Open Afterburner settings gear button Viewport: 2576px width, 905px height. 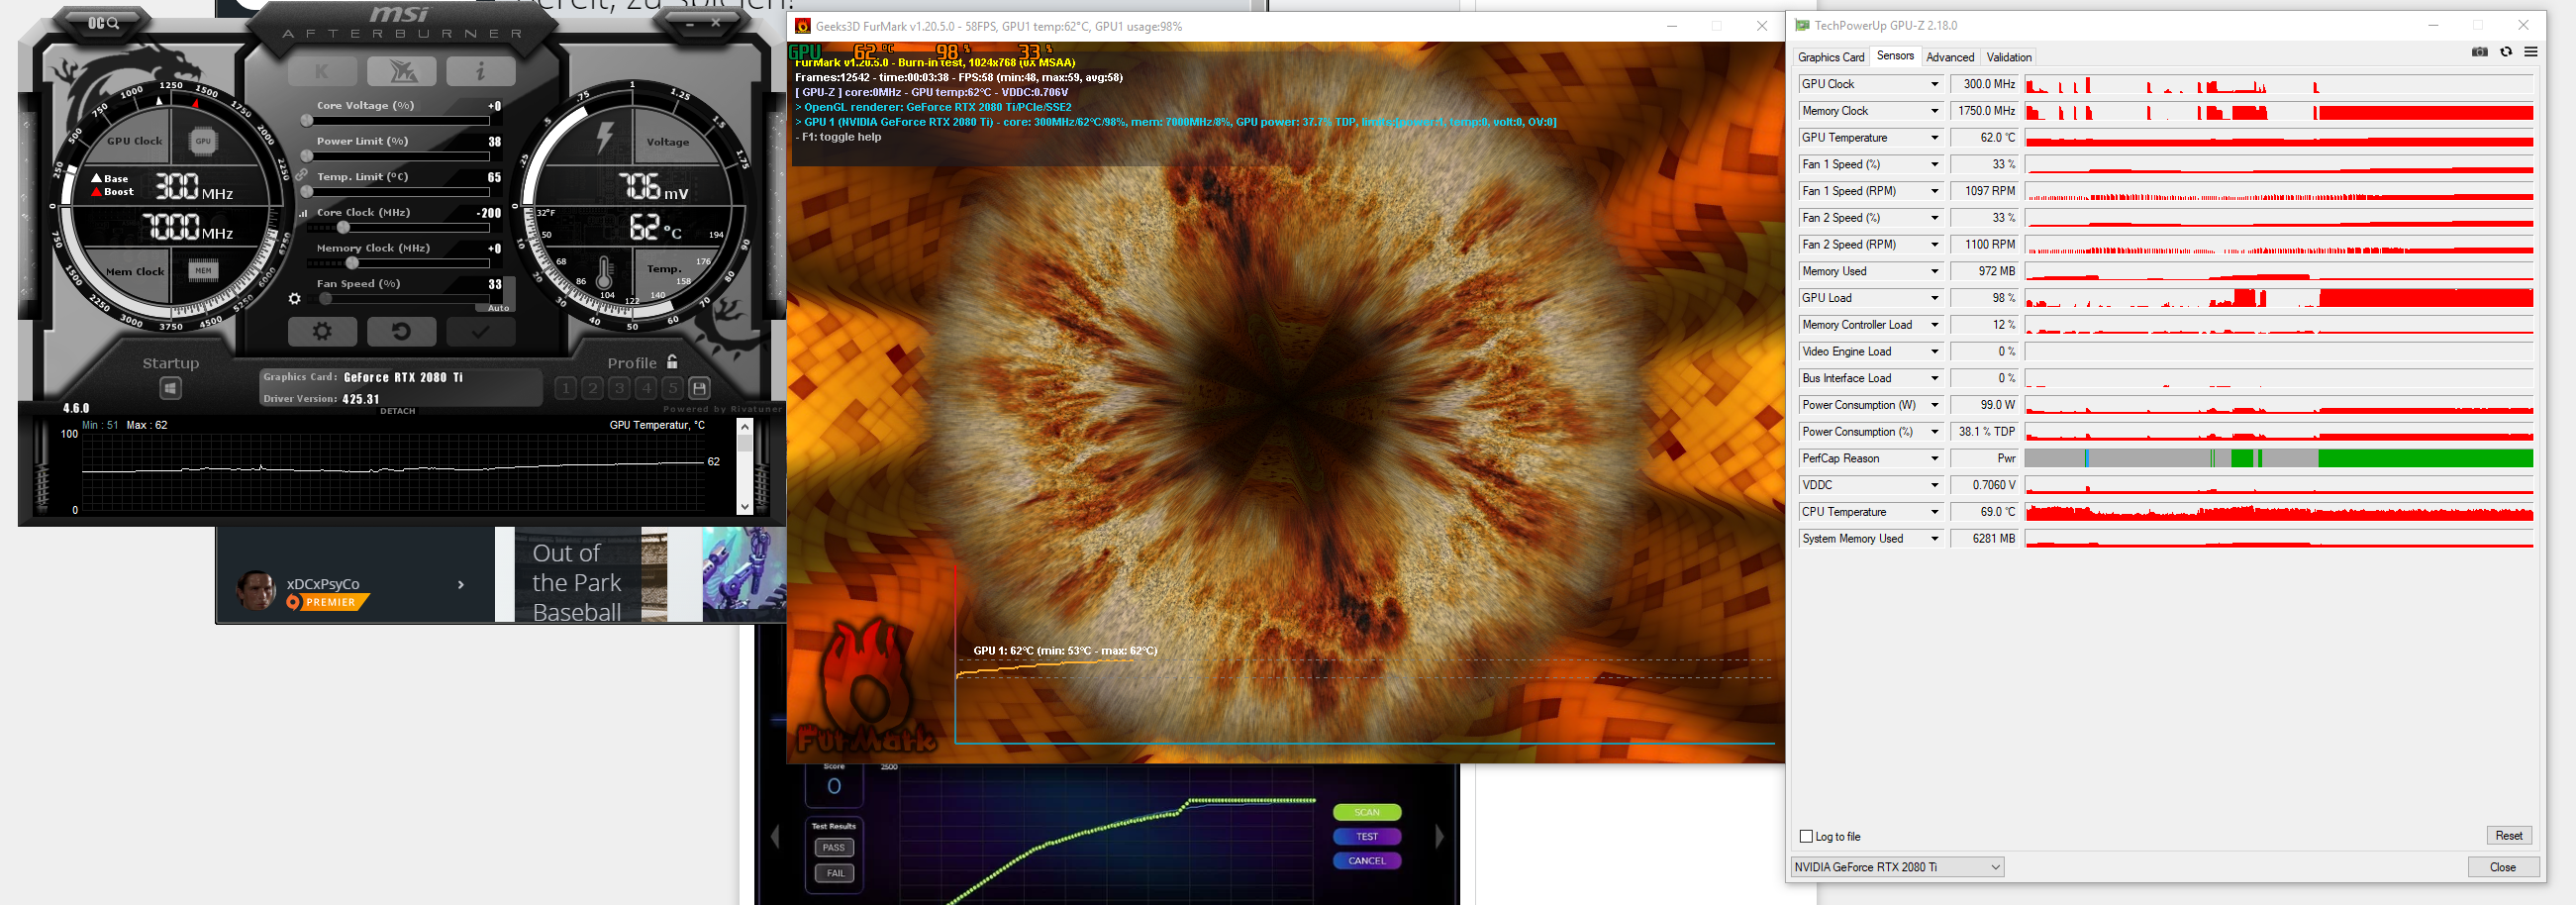(x=322, y=331)
